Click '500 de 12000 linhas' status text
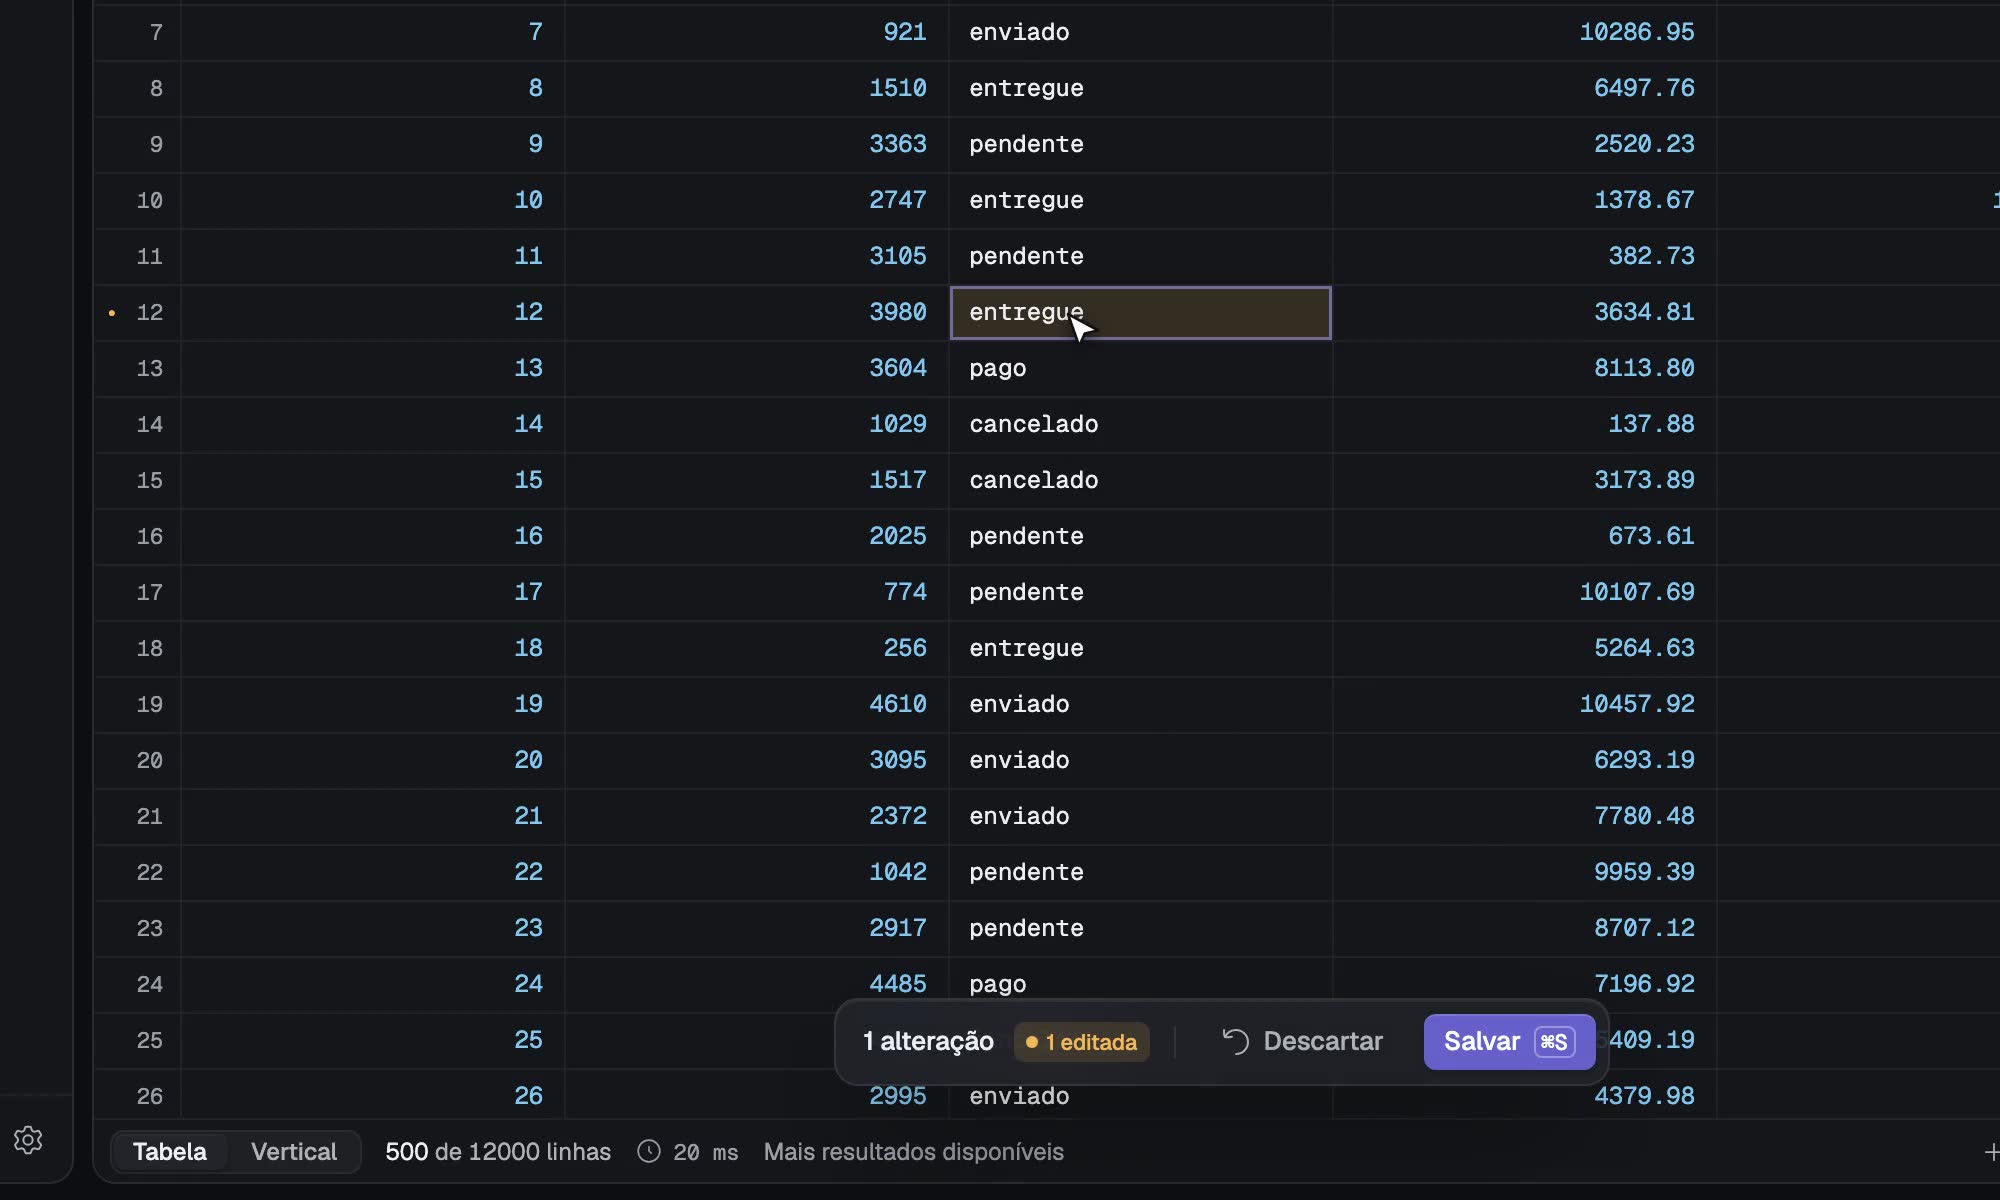The height and width of the screenshot is (1200, 2000). pos(498,1152)
